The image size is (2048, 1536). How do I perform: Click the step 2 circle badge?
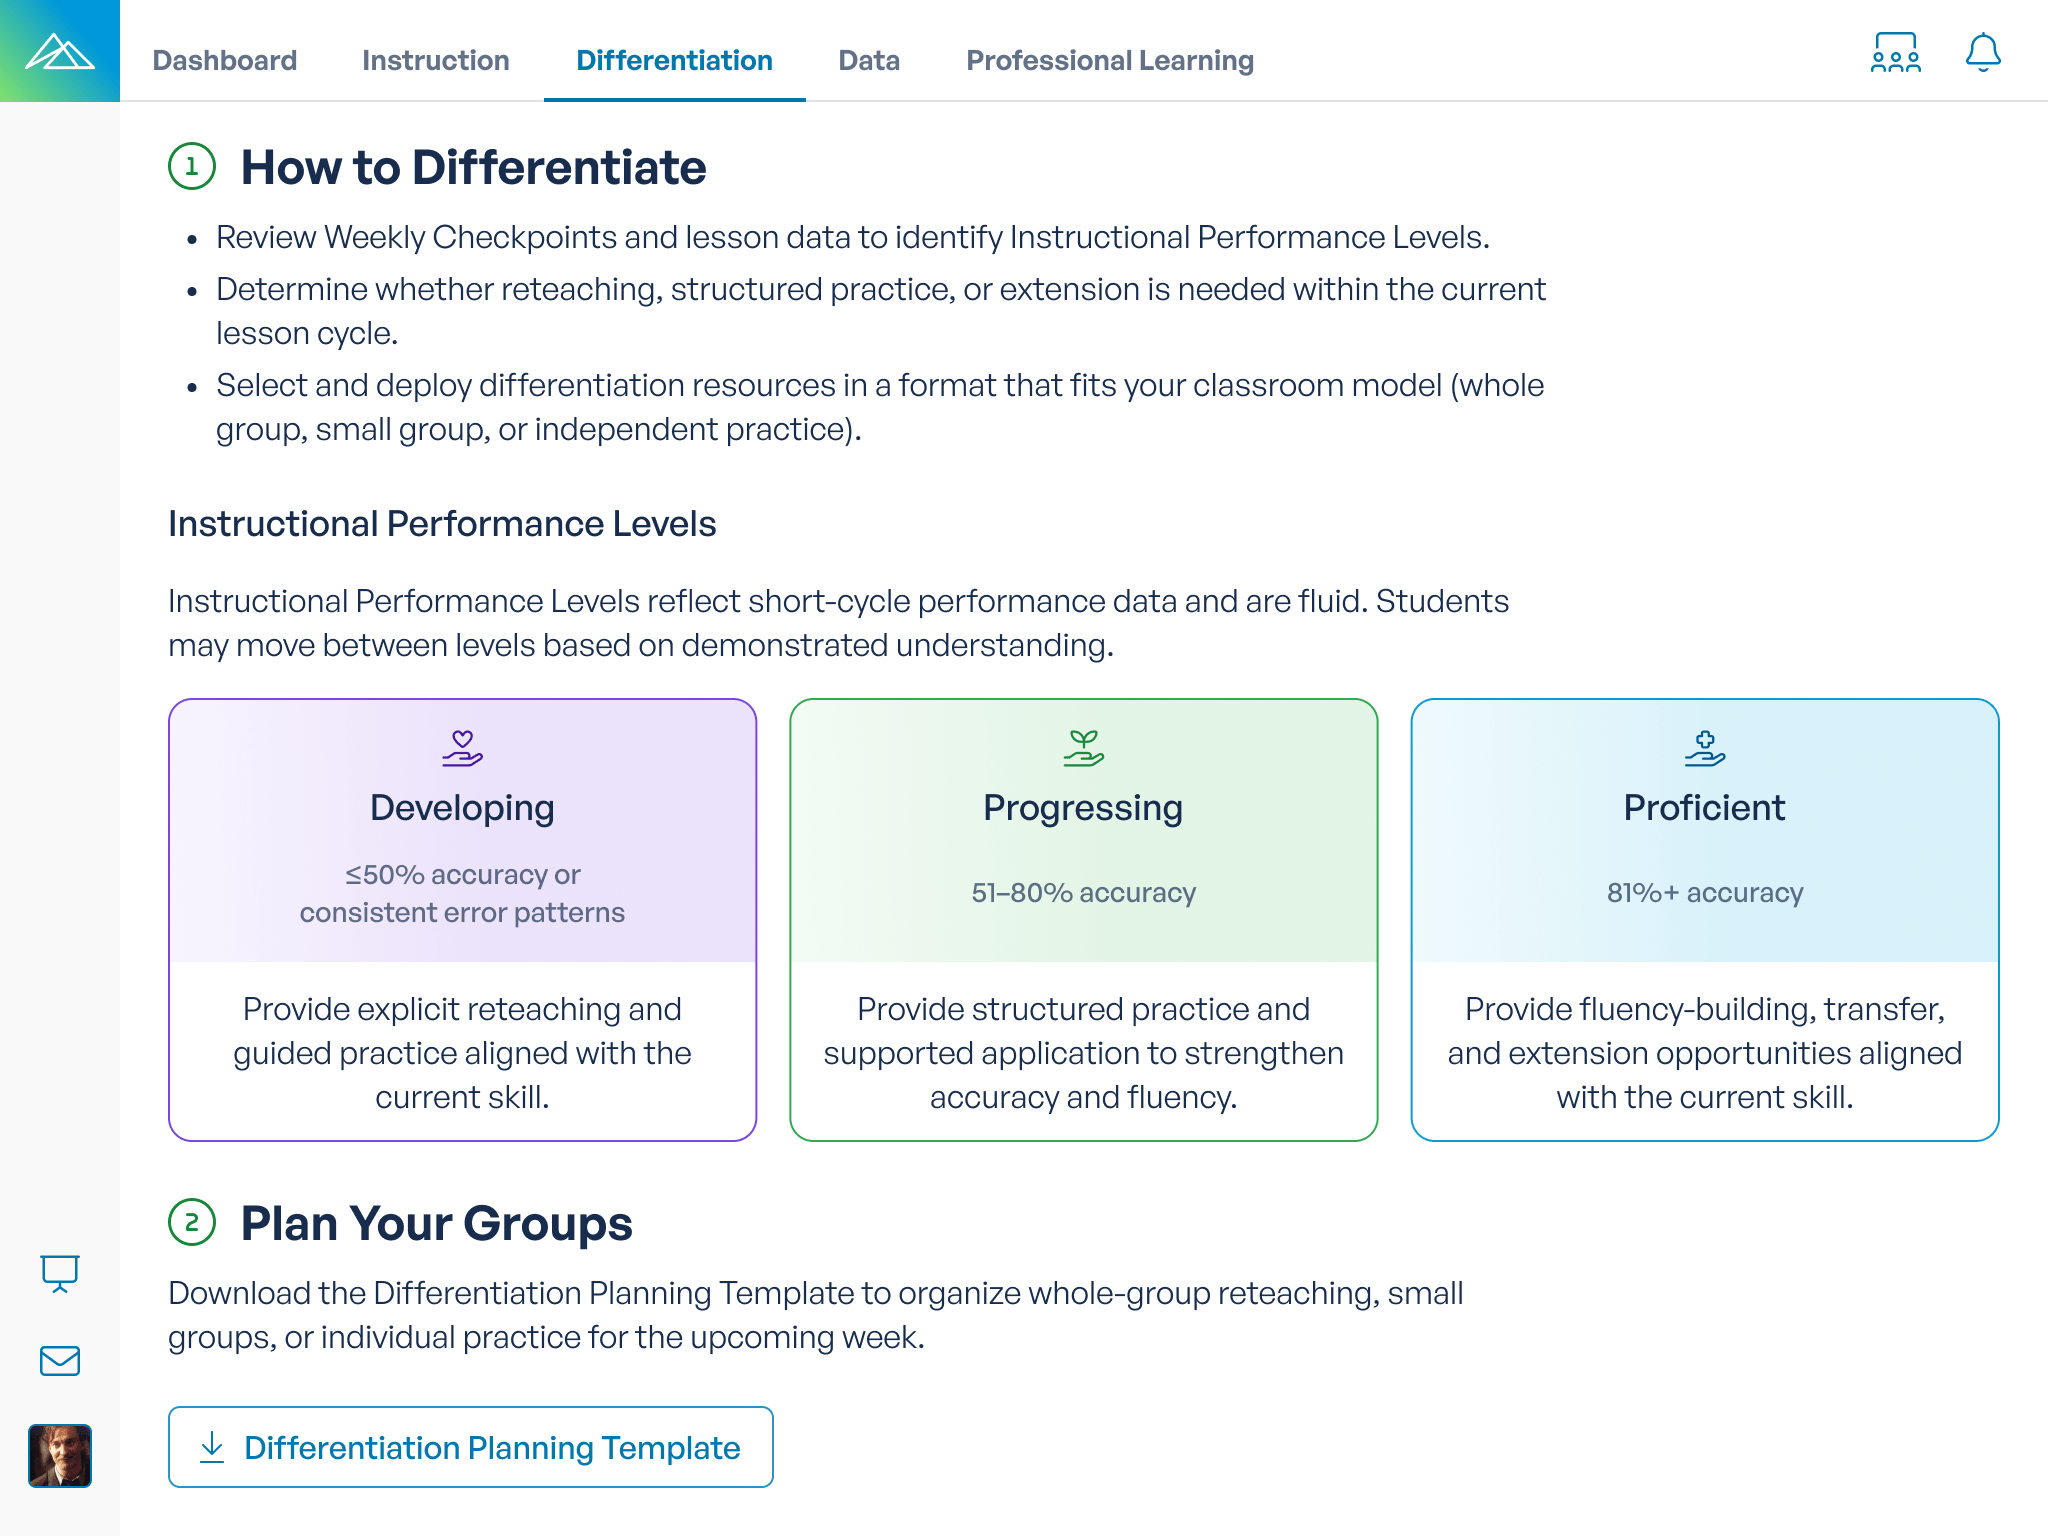click(190, 1222)
